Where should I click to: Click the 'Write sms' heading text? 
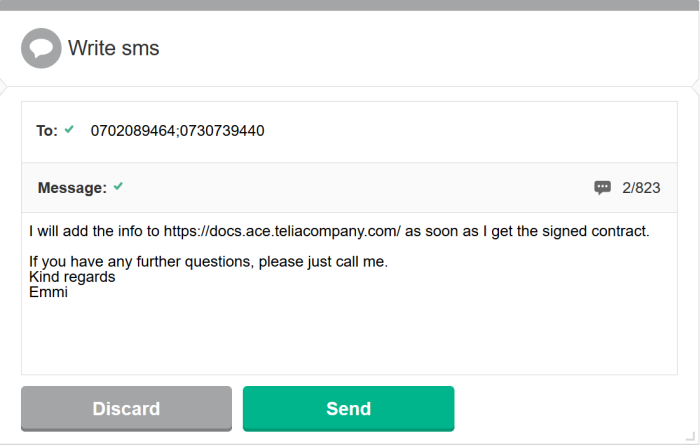click(x=113, y=48)
